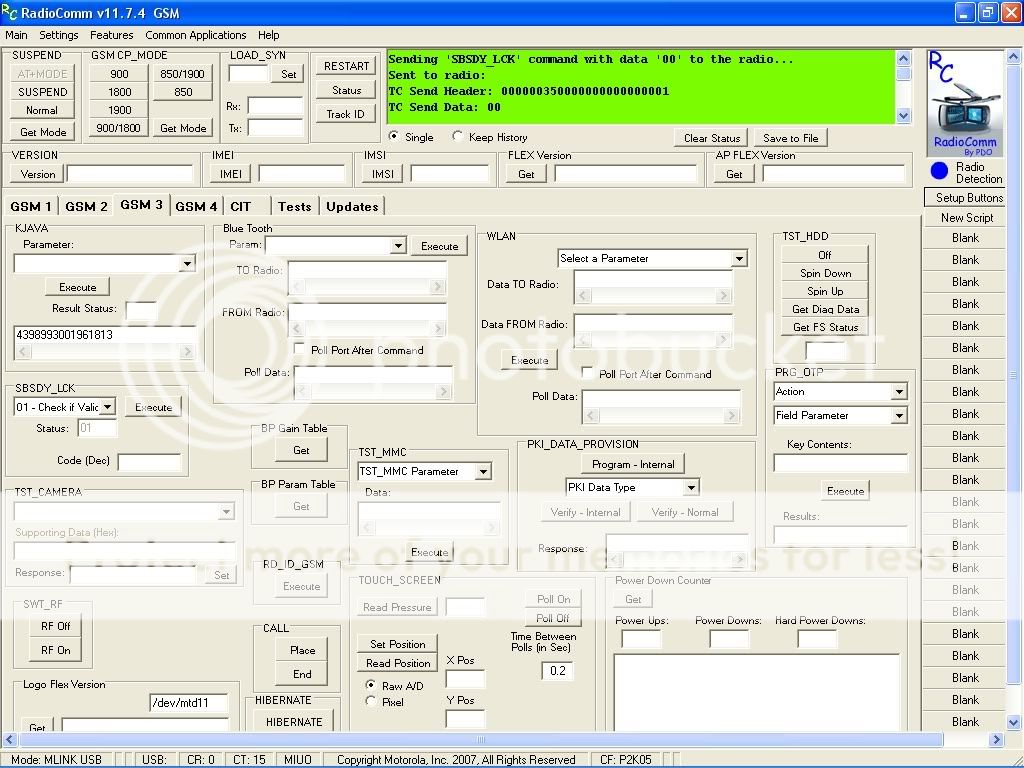
Task: Click the RadioComm logo image
Action: (965, 103)
